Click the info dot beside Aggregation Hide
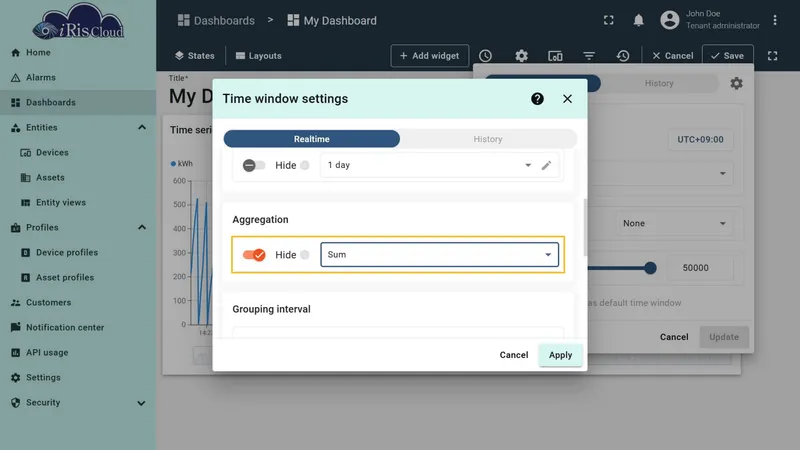 coord(305,255)
